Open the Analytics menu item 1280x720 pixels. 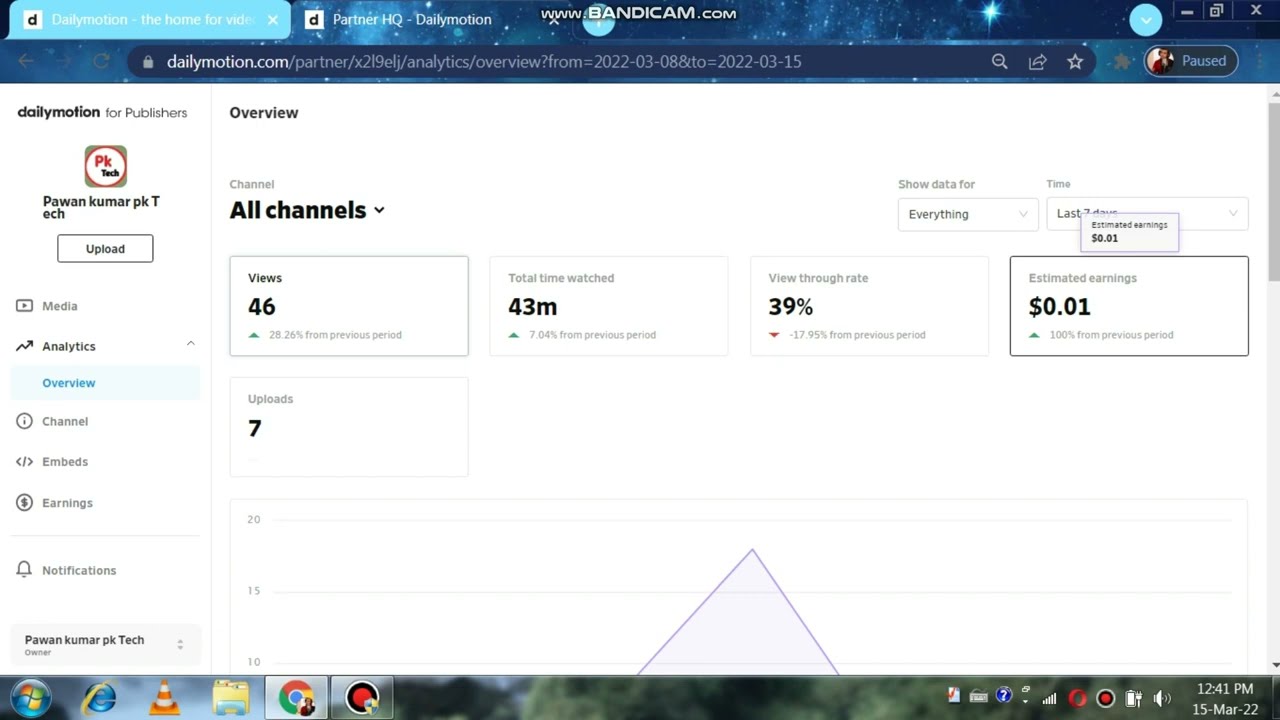point(69,346)
